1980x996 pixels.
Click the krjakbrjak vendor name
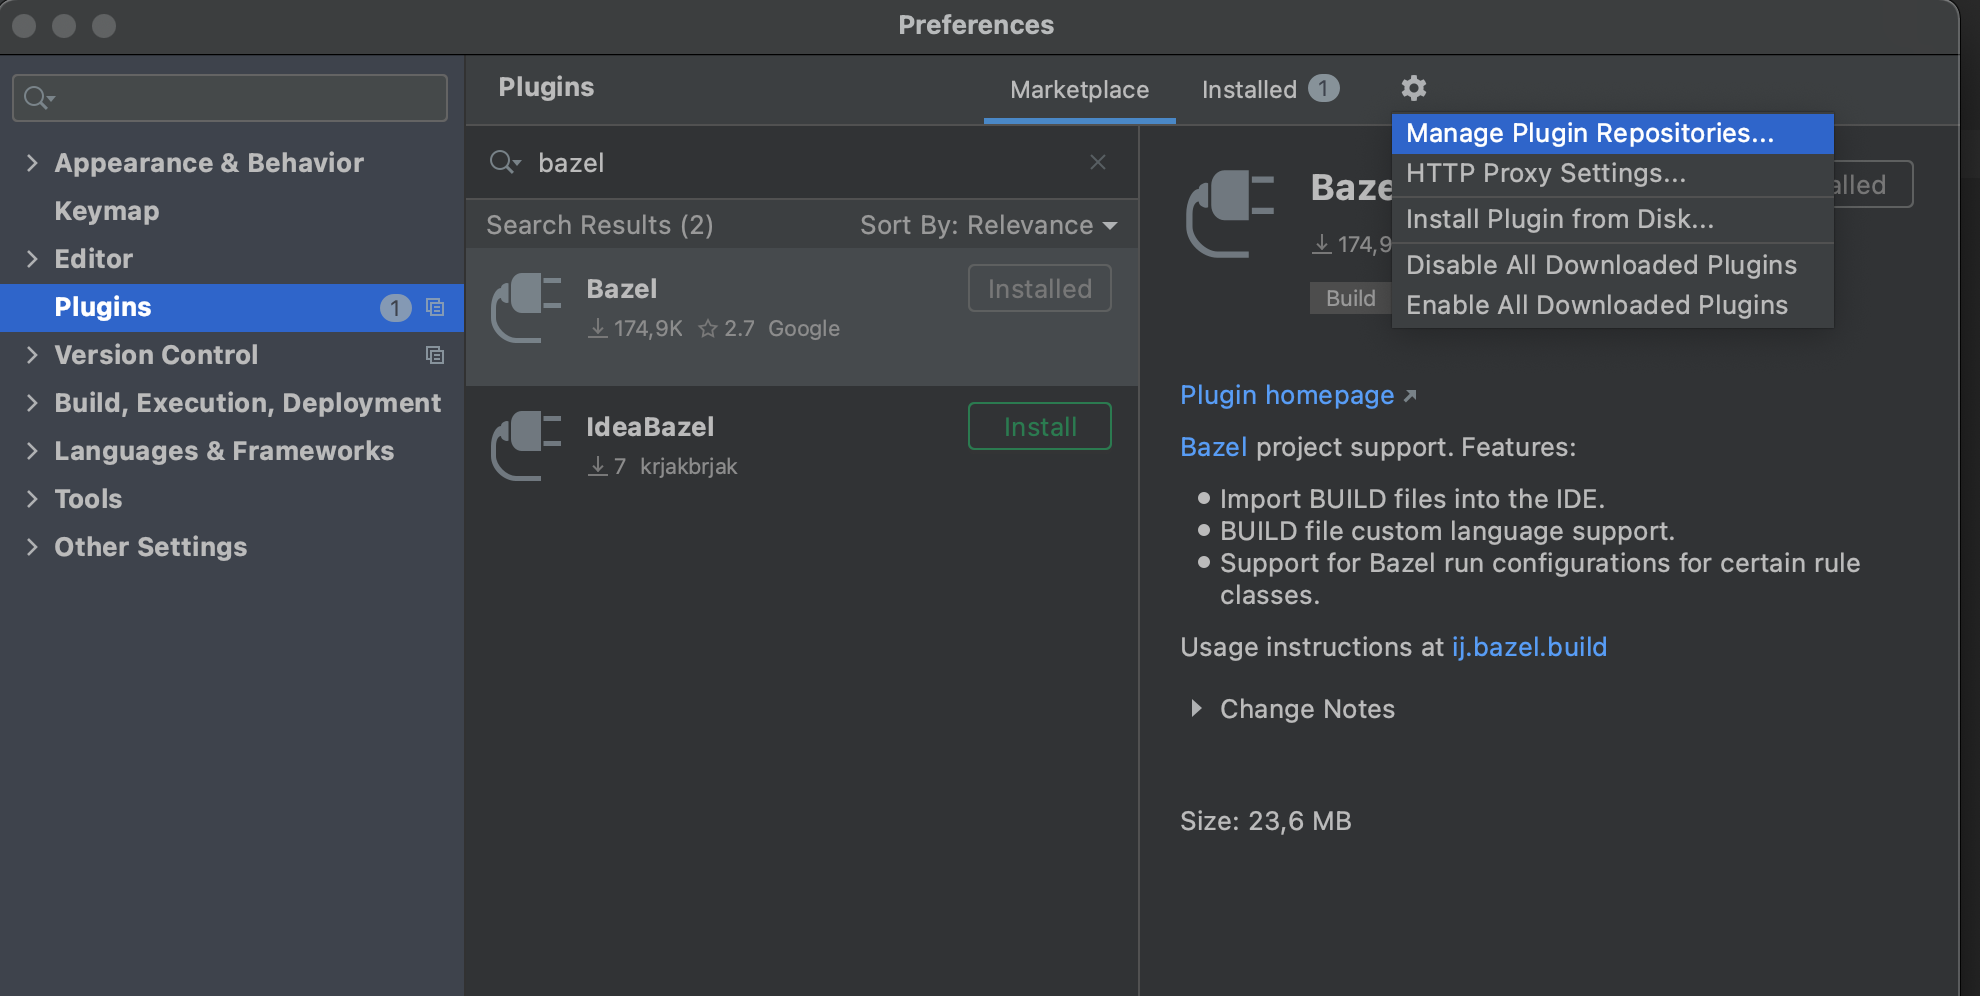point(688,467)
